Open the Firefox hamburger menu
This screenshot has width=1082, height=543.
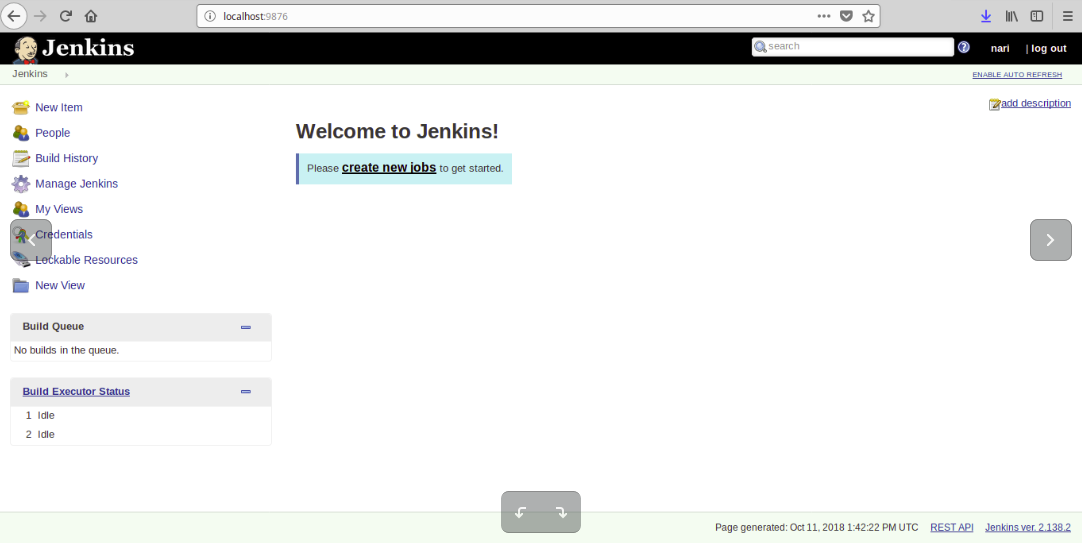(x=1066, y=16)
